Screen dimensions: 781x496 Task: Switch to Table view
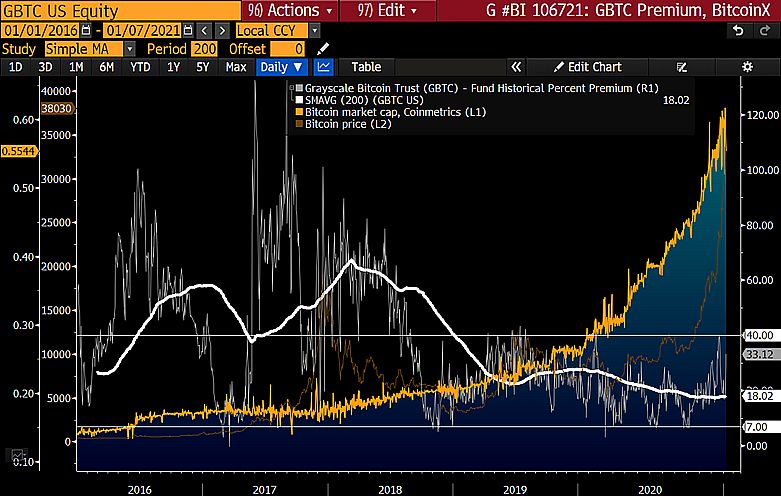pos(367,67)
